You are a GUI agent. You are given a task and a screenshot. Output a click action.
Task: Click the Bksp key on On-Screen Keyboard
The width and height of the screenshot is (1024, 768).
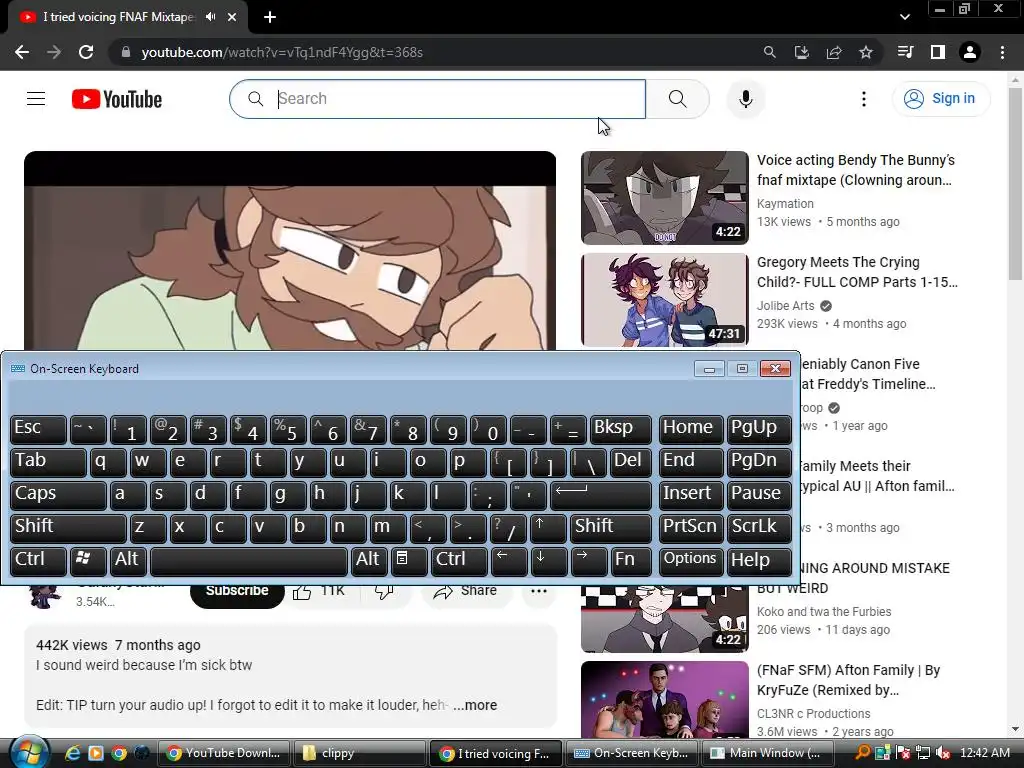(x=620, y=429)
